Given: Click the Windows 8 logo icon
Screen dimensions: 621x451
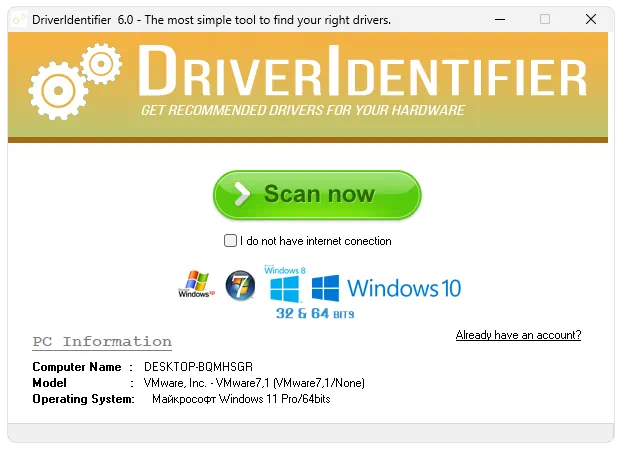Looking at the screenshot, I should (x=285, y=284).
